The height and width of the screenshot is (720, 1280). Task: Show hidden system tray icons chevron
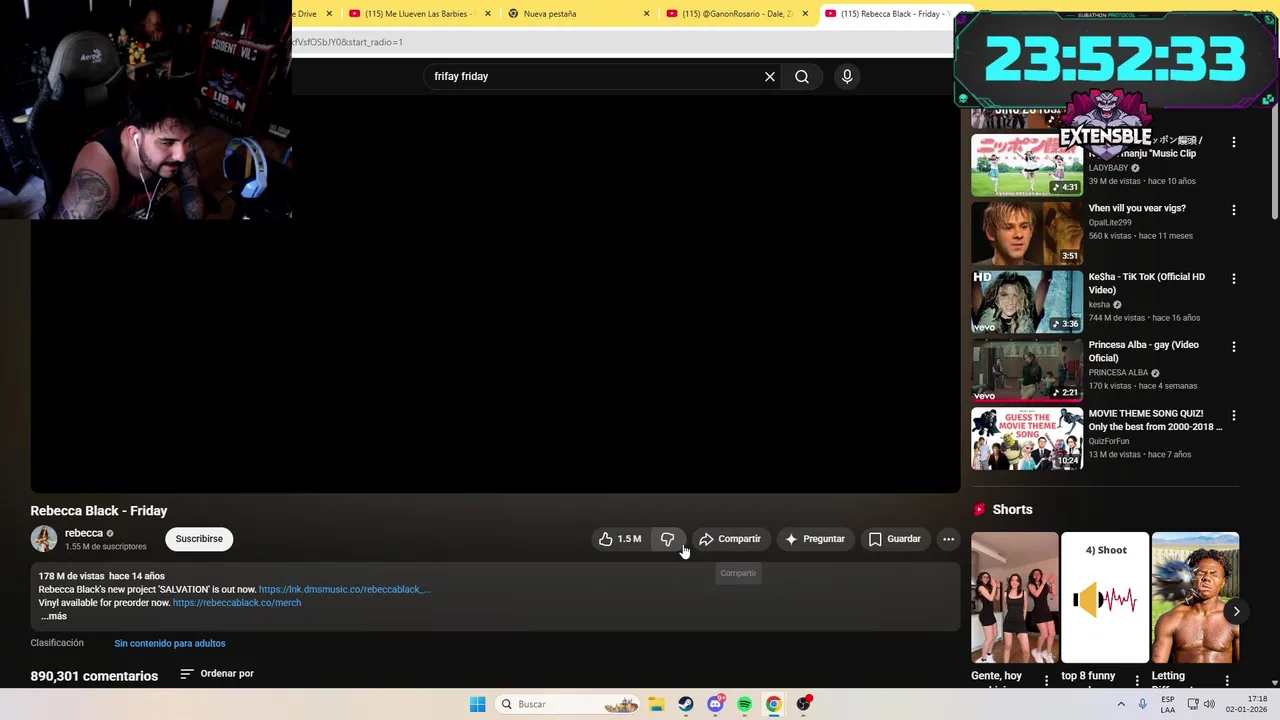(1121, 704)
